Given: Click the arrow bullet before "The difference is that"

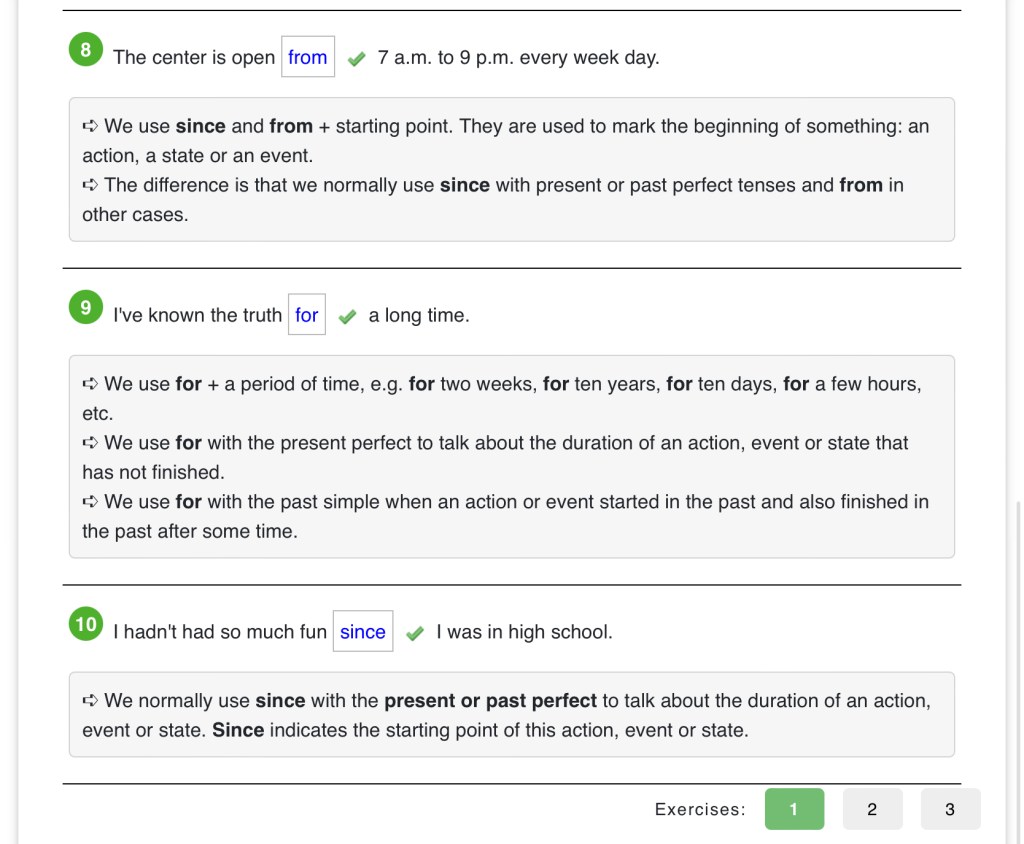Looking at the screenshot, I should (90, 185).
